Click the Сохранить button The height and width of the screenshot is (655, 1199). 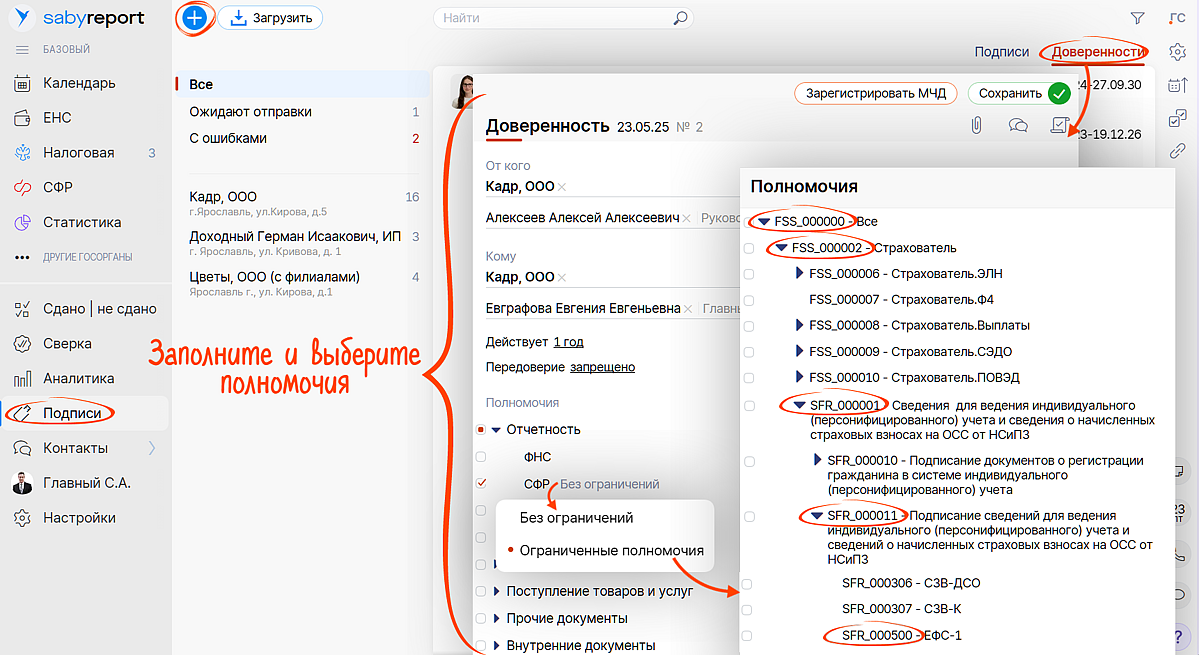[x=1019, y=93]
